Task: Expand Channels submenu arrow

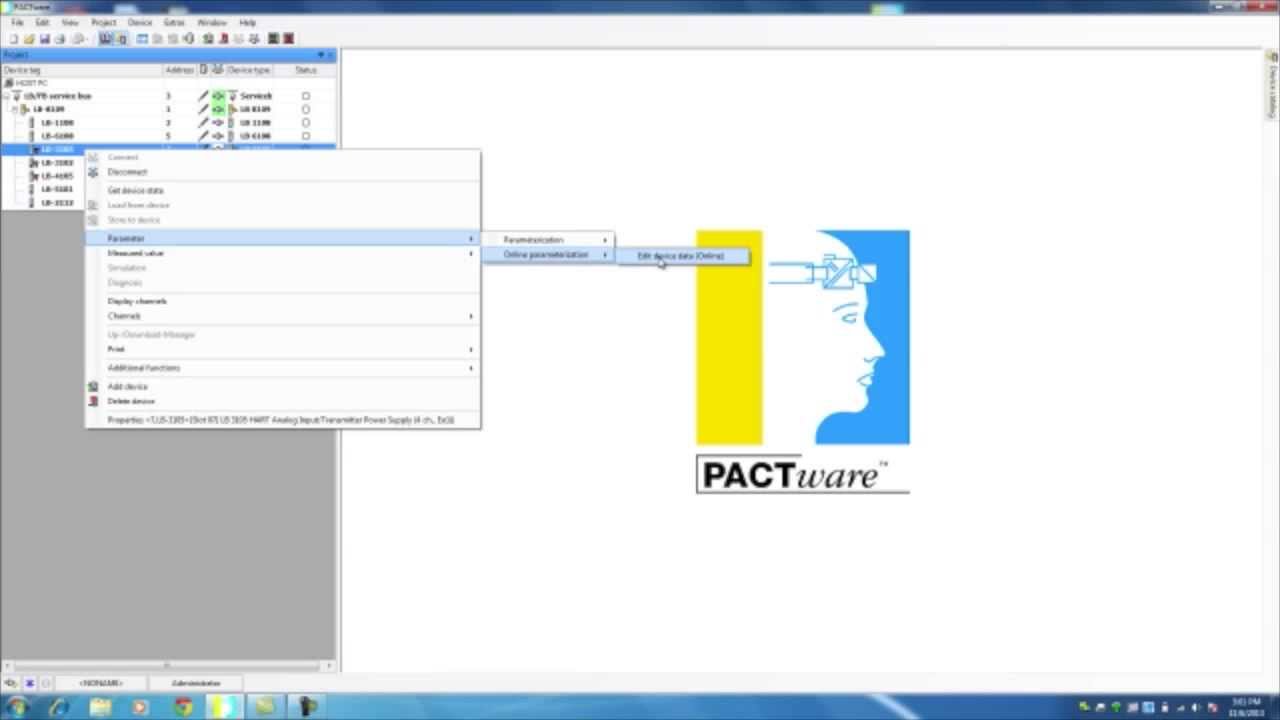Action: pyautogui.click(x=471, y=316)
